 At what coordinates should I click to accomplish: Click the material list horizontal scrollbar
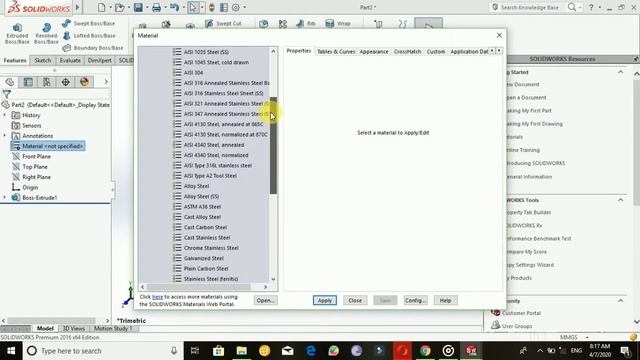[198, 287]
